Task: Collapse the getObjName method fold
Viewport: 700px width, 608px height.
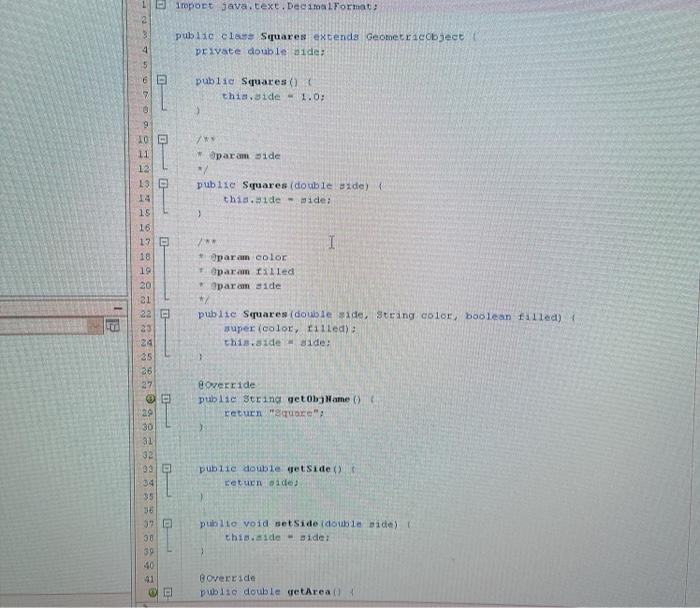Action: [x=166, y=399]
